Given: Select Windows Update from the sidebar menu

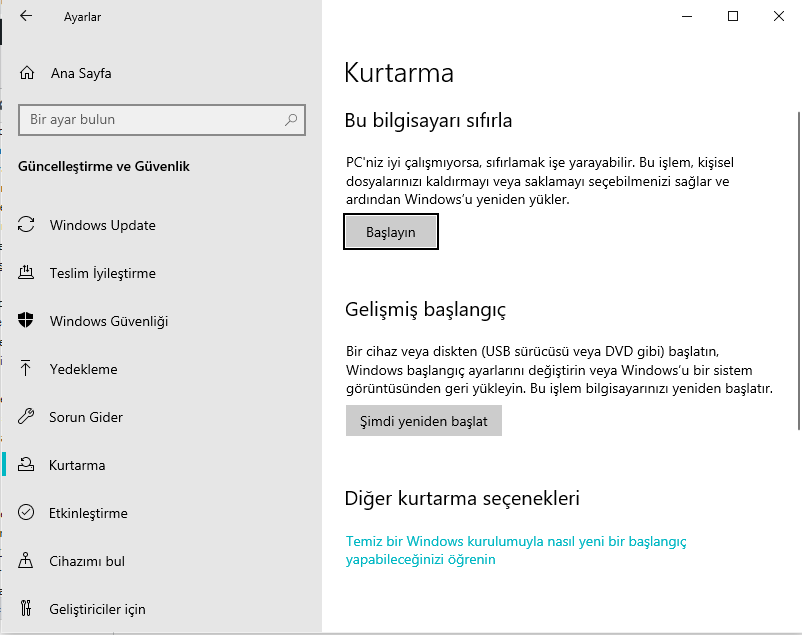Looking at the screenshot, I should (100, 225).
